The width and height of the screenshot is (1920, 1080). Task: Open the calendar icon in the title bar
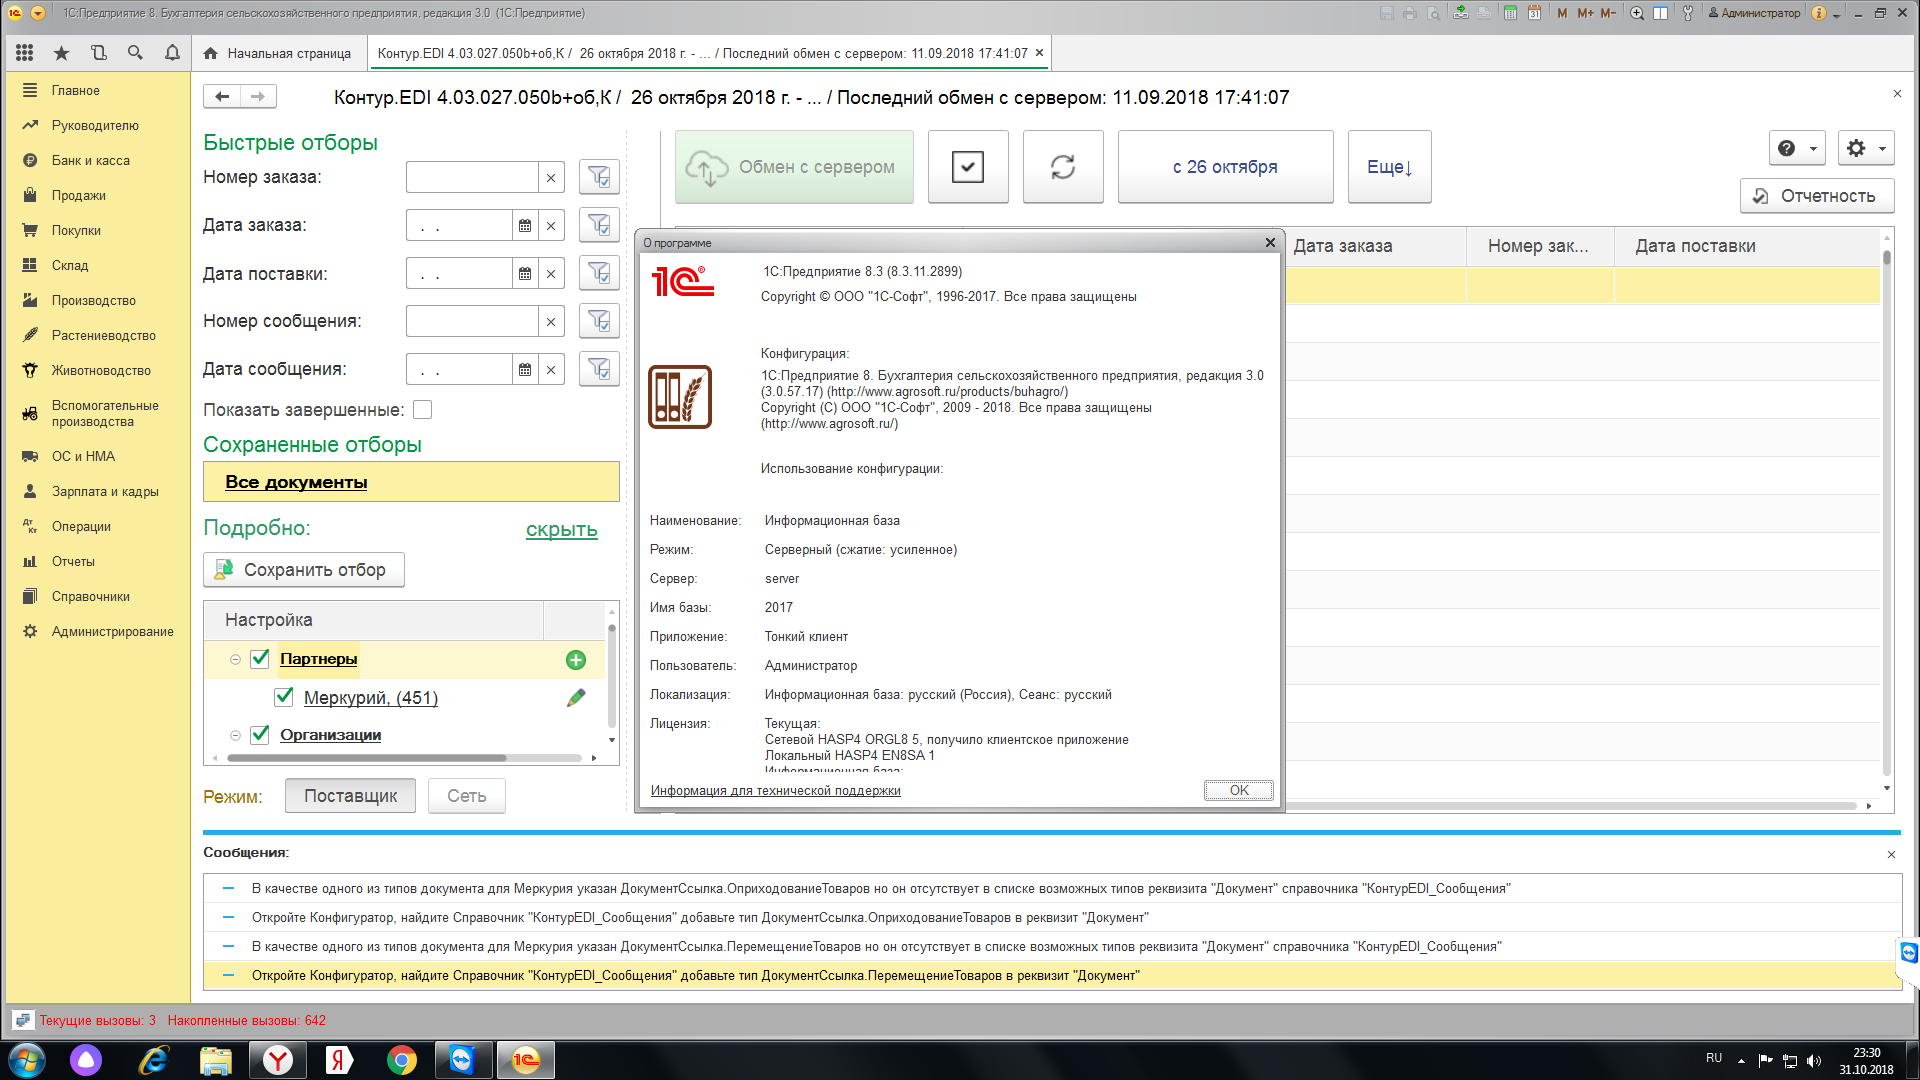1534,13
